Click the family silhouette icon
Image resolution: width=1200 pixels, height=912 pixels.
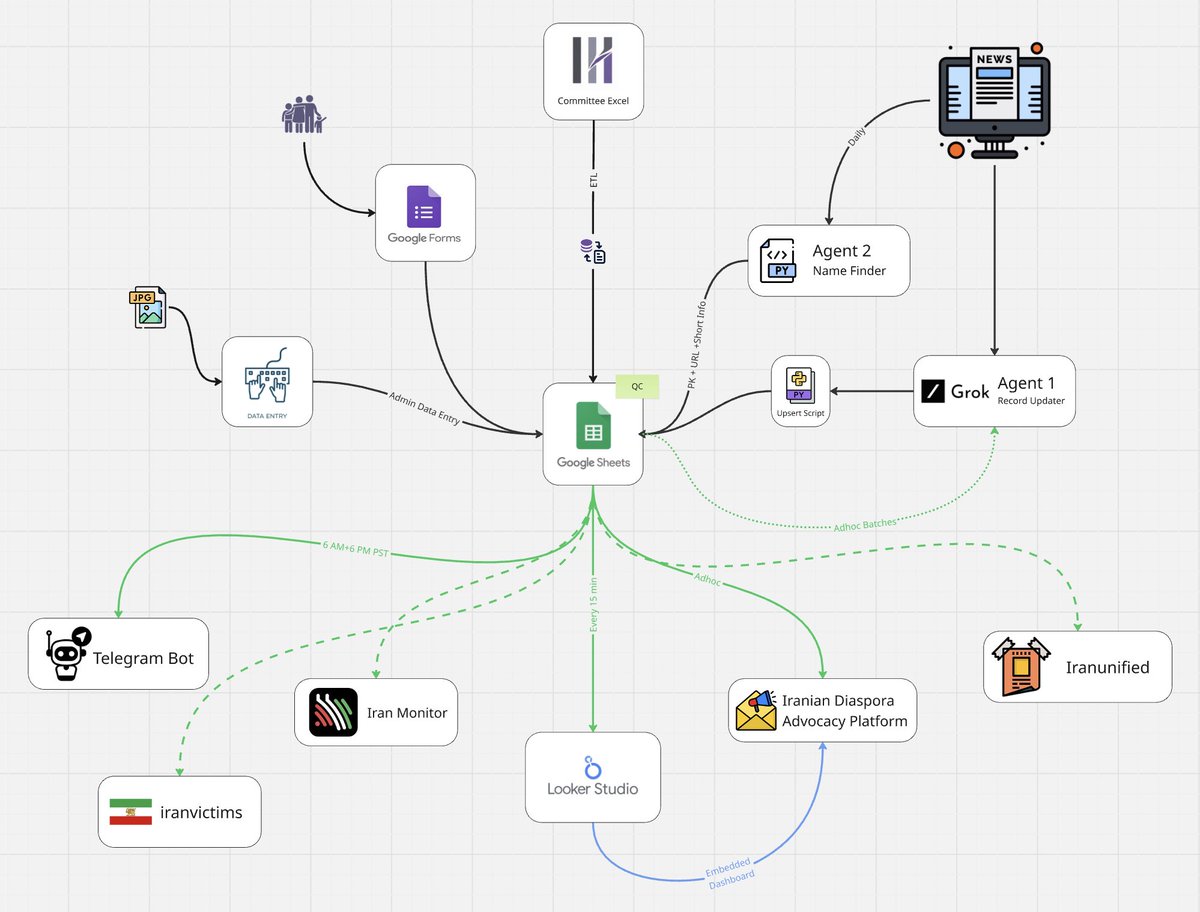pyautogui.click(x=304, y=114)
